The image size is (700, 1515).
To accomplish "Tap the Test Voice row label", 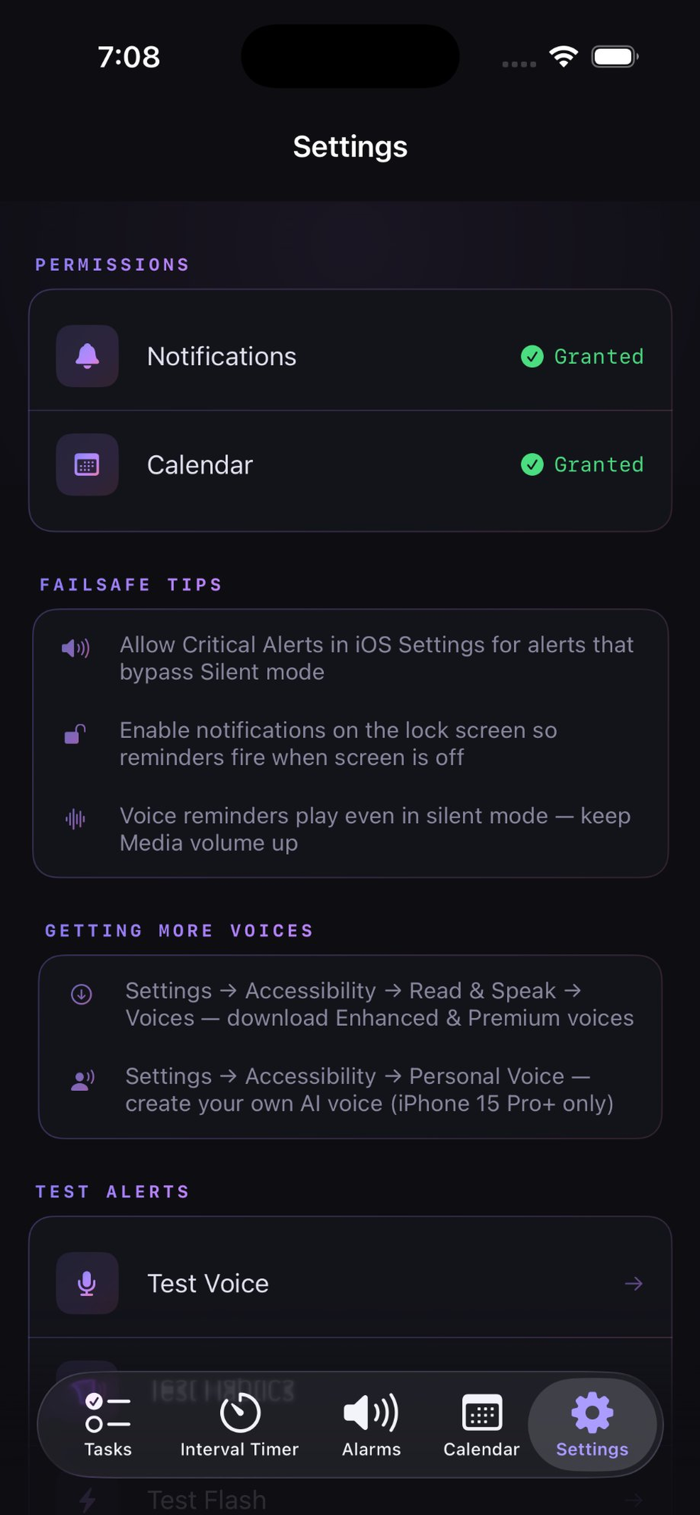I will (208, 1283).
